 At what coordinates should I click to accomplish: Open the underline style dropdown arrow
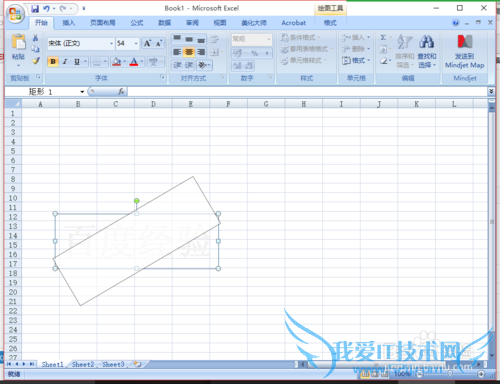(85, 62)
